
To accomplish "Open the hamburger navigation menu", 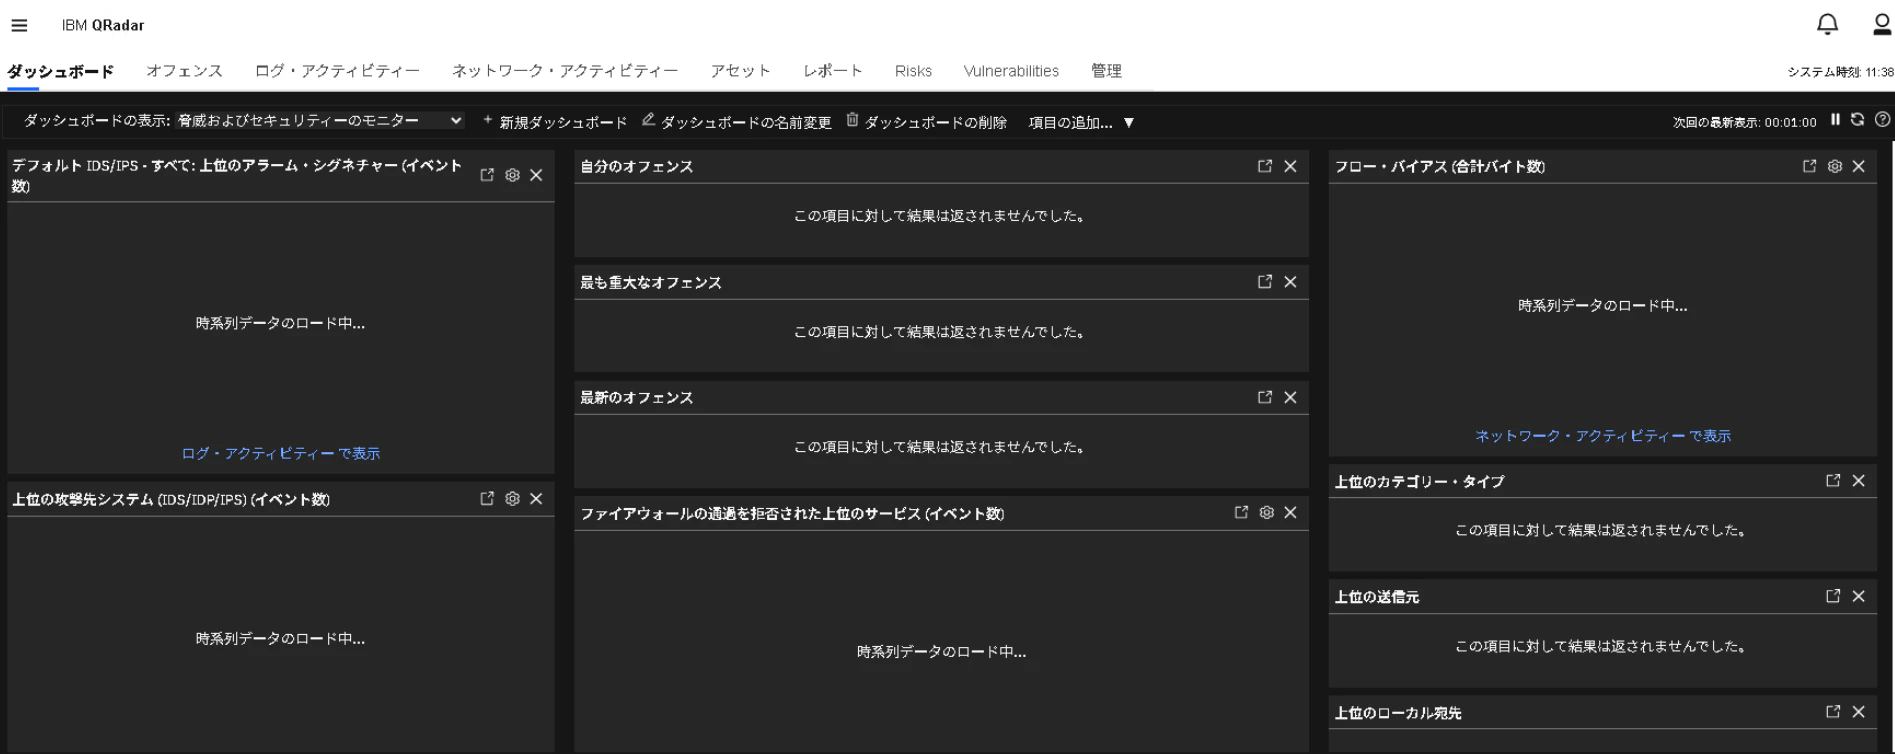I will click(19, 25).
